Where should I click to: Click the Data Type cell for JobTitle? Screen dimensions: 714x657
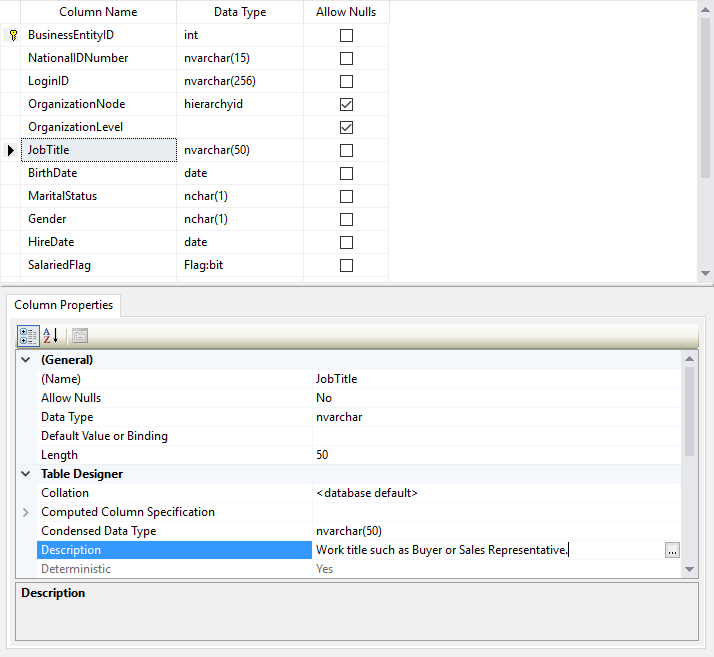click(x=240, y=150)
